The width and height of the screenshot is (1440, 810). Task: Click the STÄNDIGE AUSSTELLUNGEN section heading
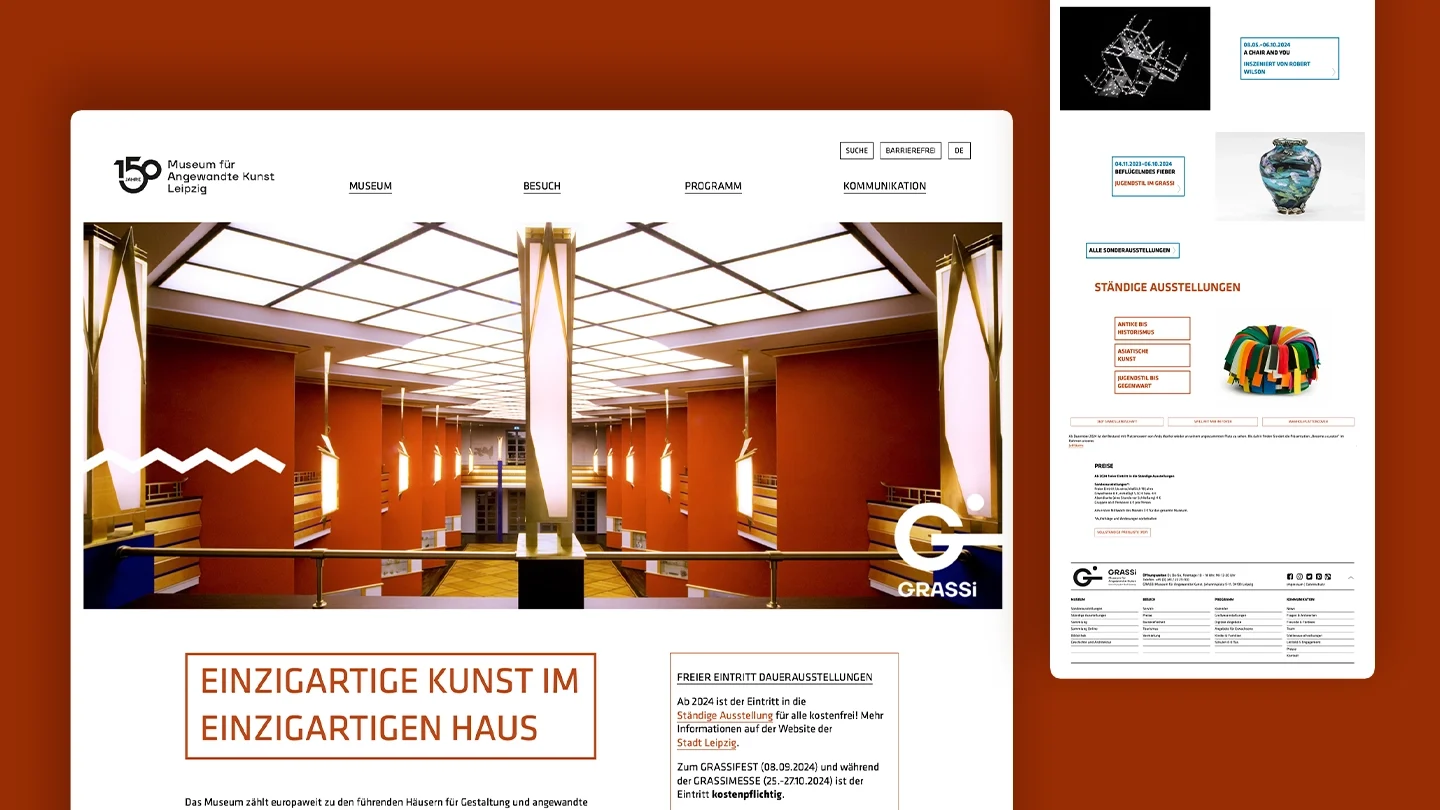pyautogui.click(x=1167, y=287)
